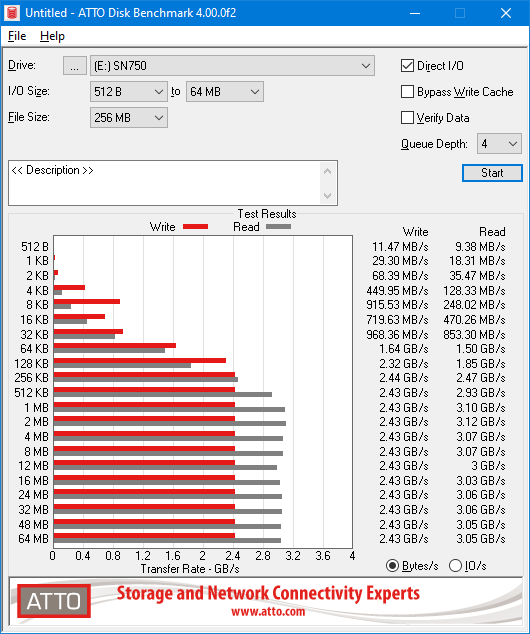
Task: Start the benchmark with the Start button
Action: click(x=492, y=173)
